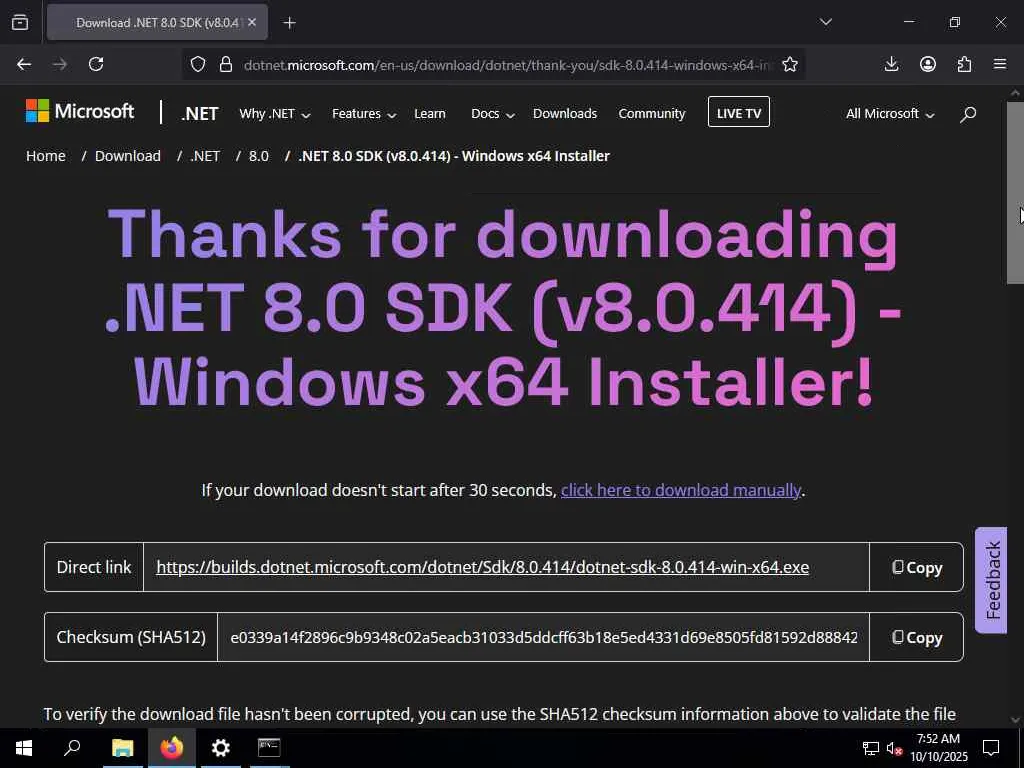Open the network tray icon
The height and width of the screenshot is (768, 1024).
coord(871,748)
